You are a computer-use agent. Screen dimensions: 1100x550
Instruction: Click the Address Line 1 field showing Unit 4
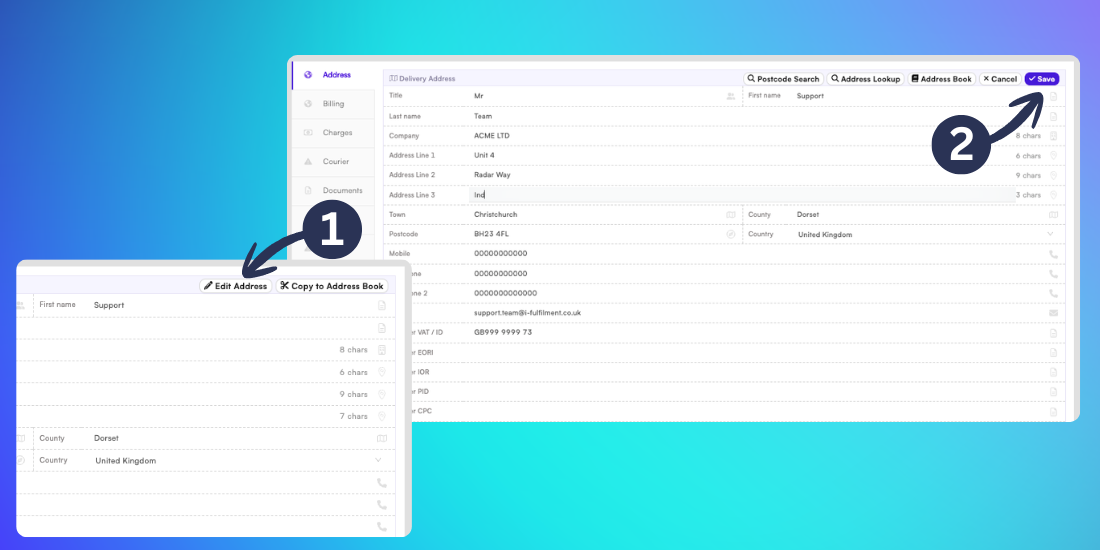point(740,156)
